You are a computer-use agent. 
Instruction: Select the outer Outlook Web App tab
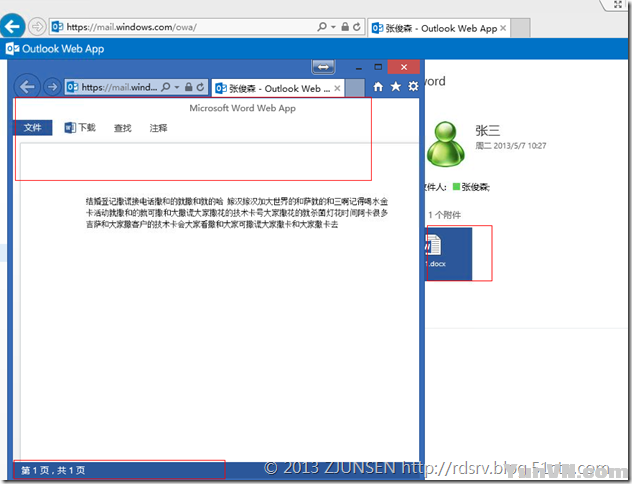(x=439, y=28)
